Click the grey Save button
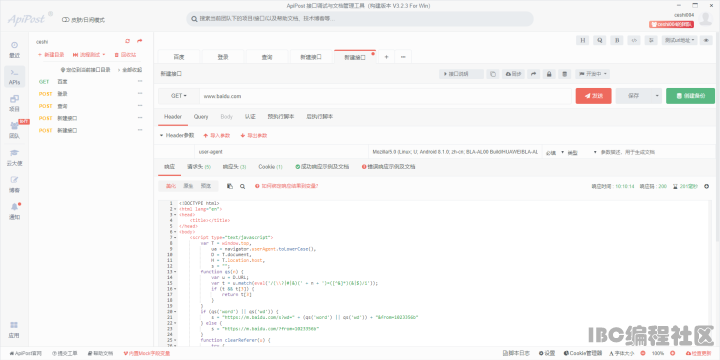720x360 pixels. click(x=634, y=96)
